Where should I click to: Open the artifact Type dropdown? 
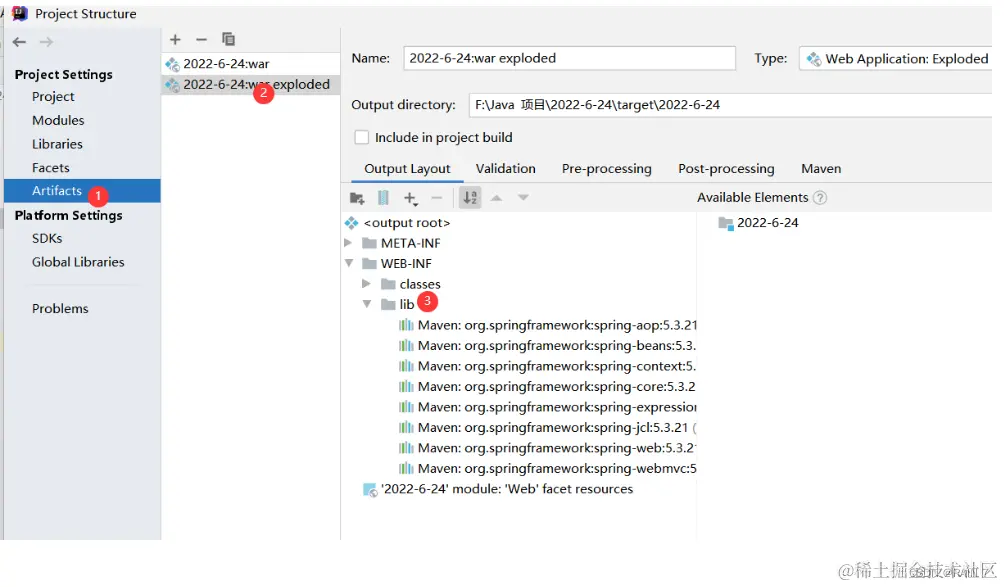coord(895,59)
